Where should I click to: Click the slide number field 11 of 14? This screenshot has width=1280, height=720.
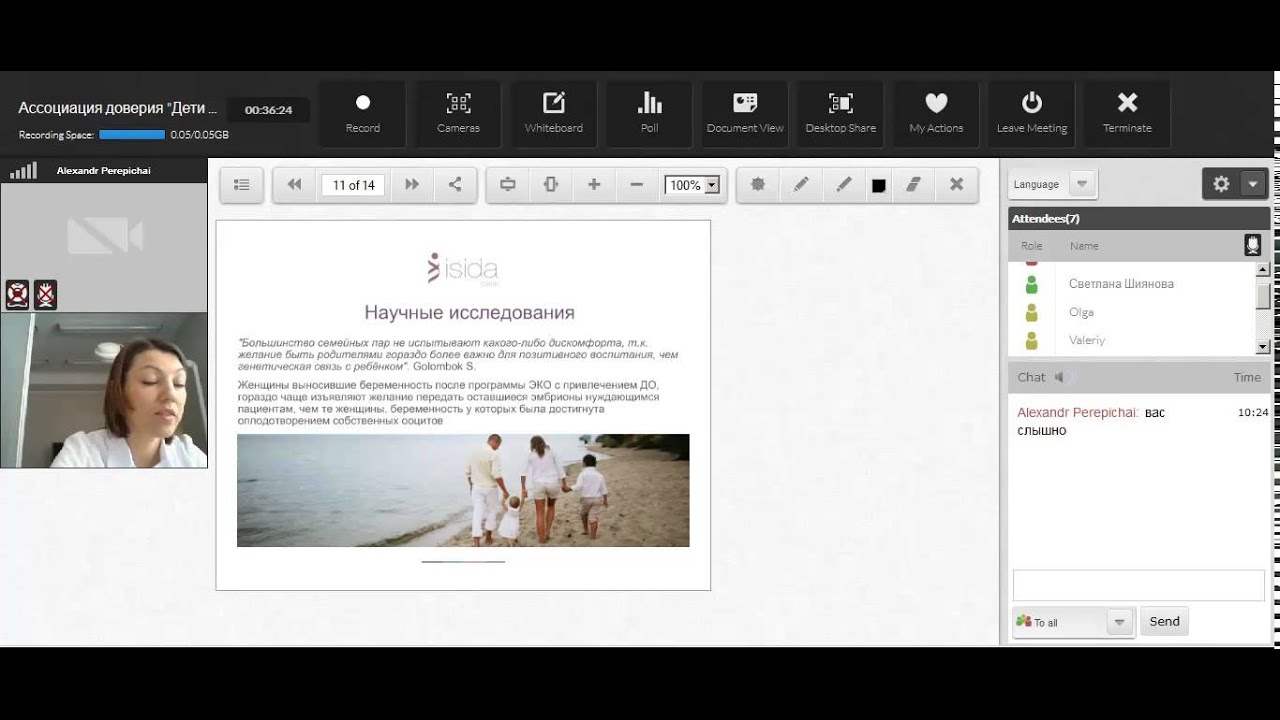click(353, 185)
